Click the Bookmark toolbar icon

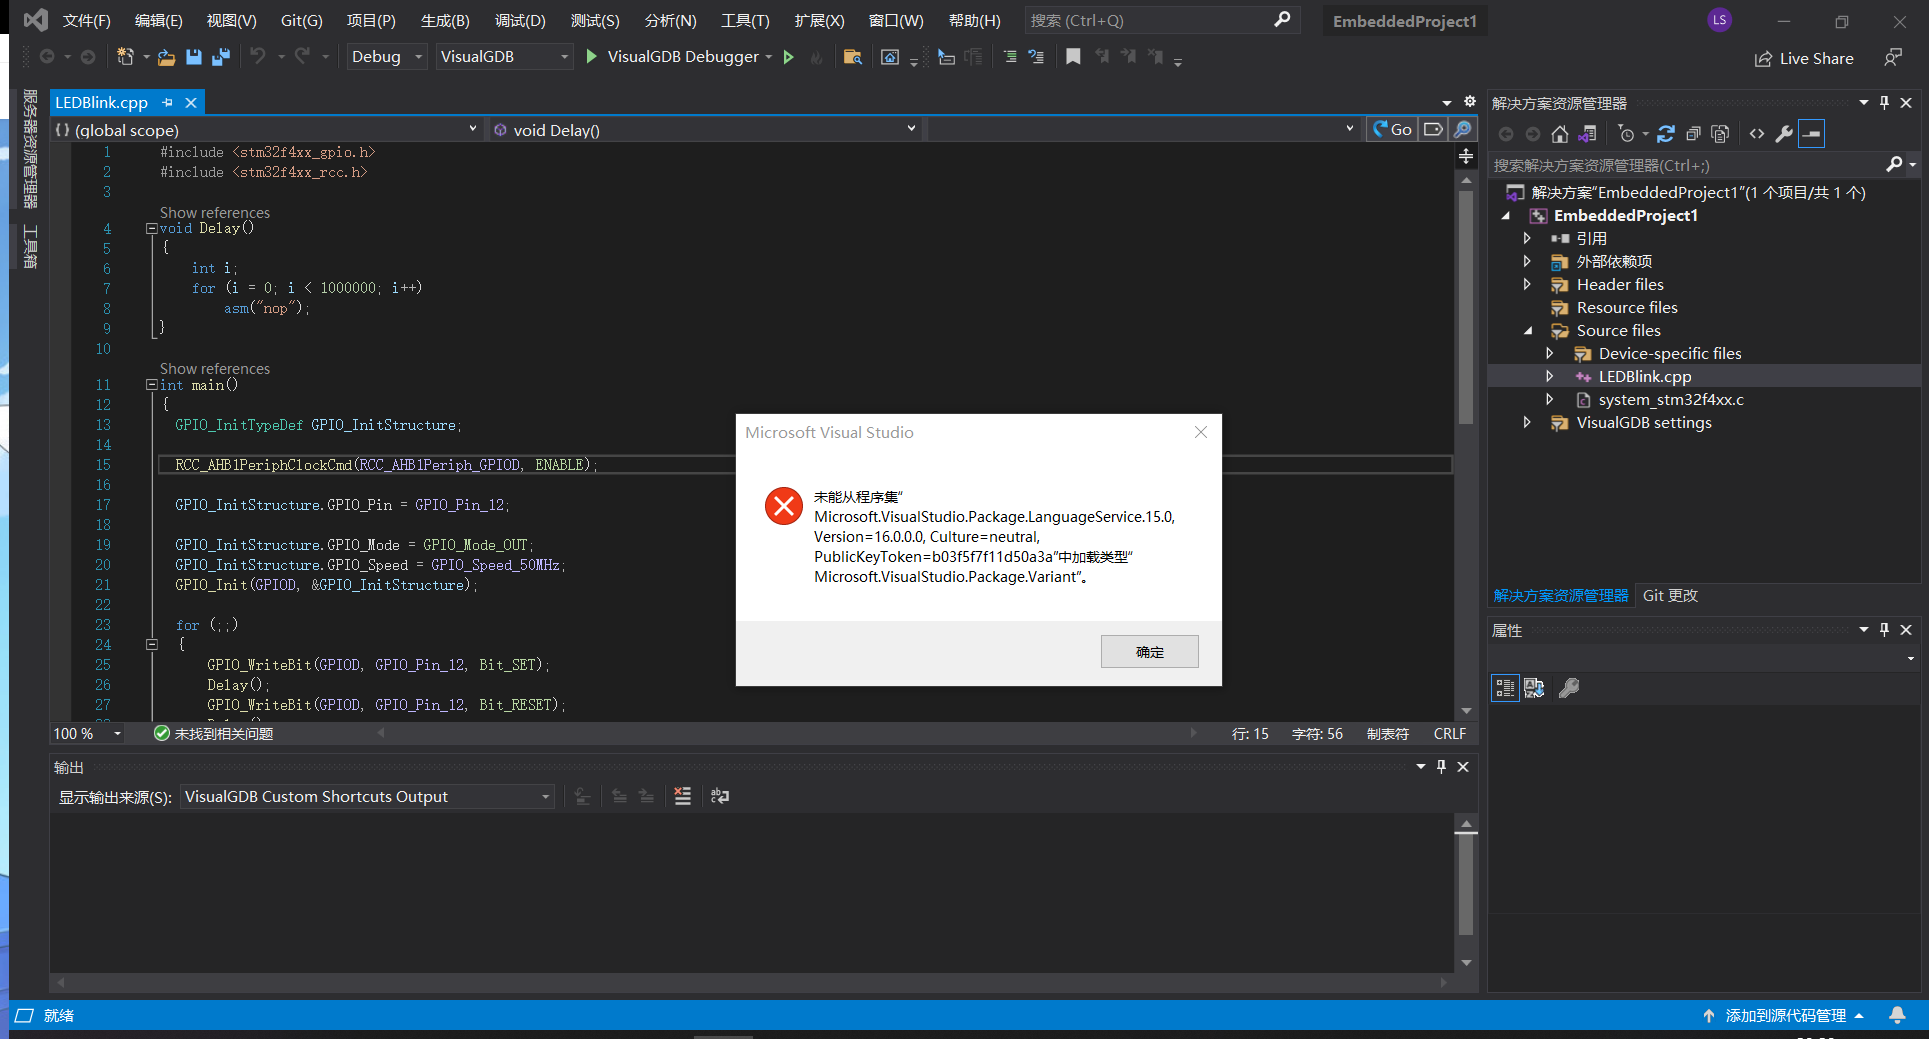pos(1073,57)
